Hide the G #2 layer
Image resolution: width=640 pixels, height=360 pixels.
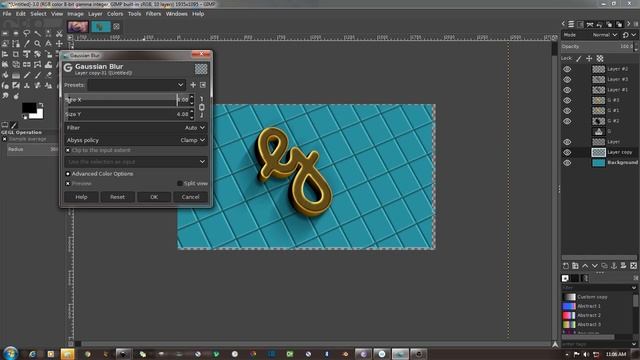[567, 121]
